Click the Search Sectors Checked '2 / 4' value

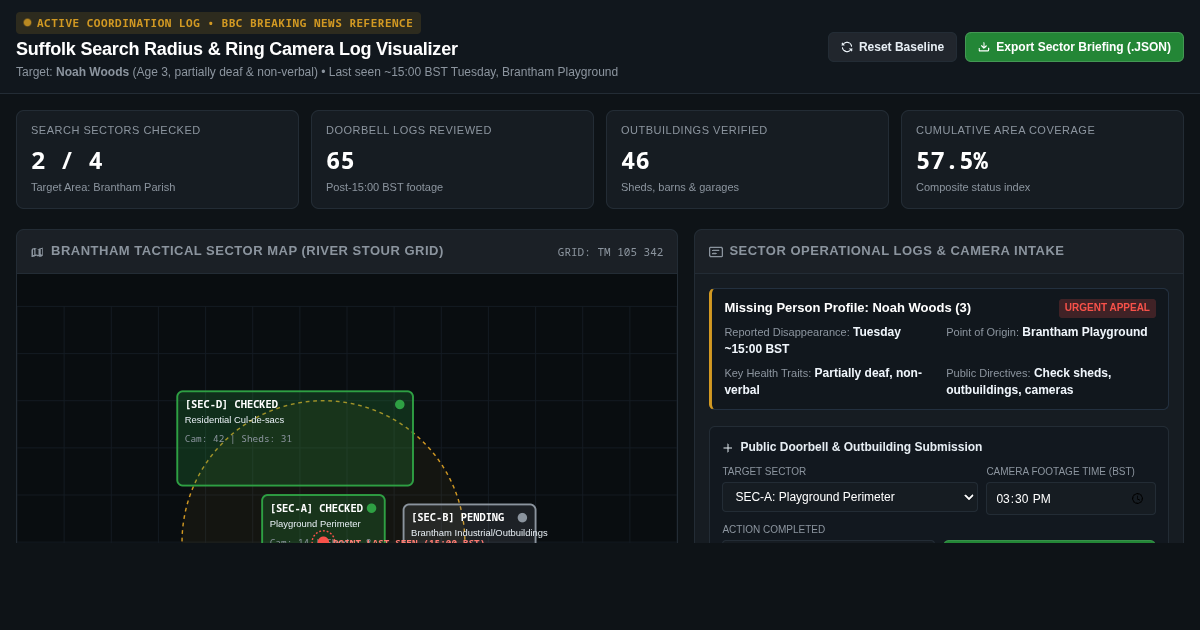click(67, 161)
